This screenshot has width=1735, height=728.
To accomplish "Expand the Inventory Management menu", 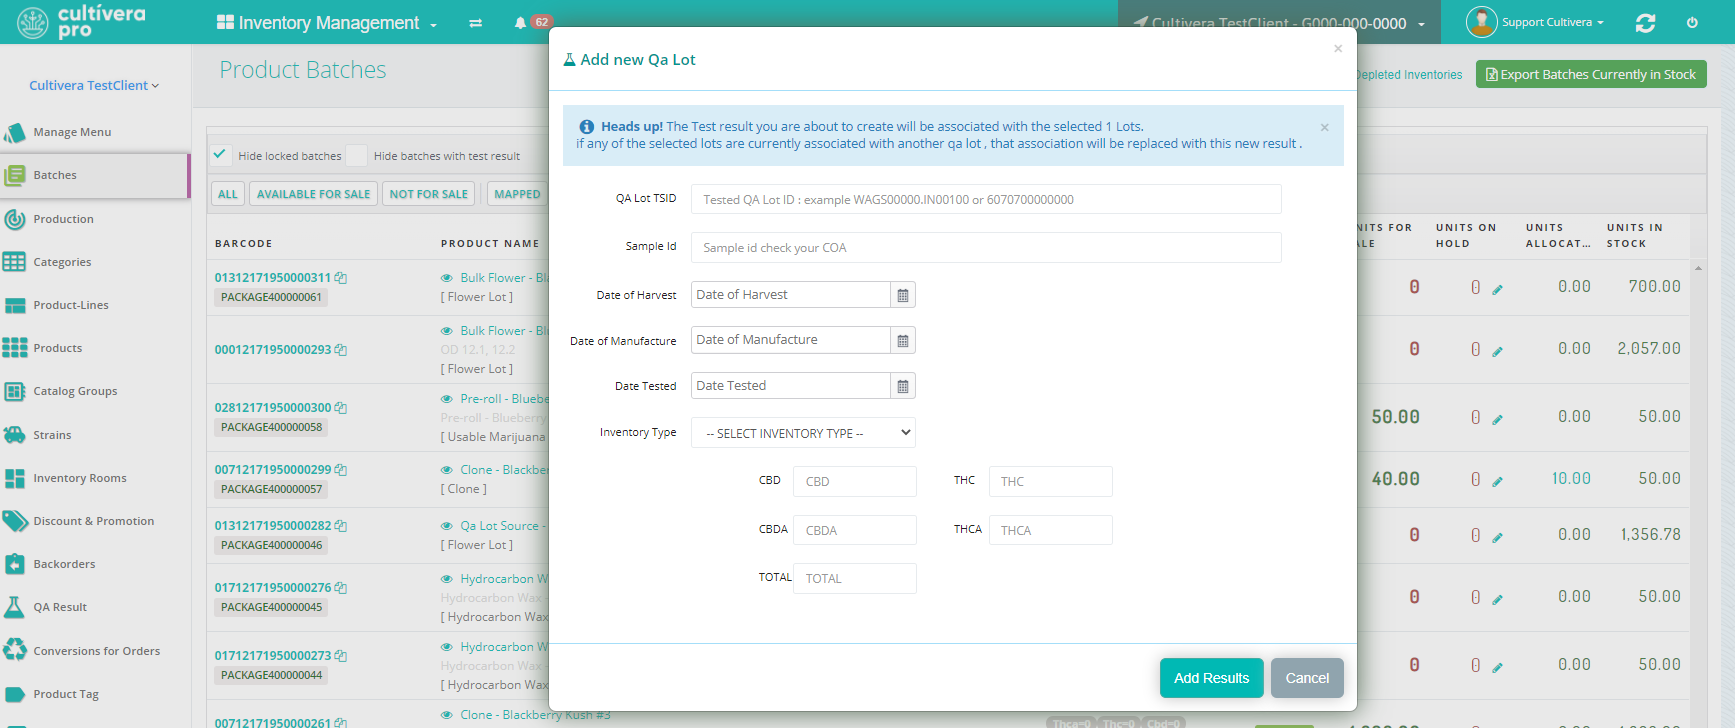I will [x=327, y=23].
